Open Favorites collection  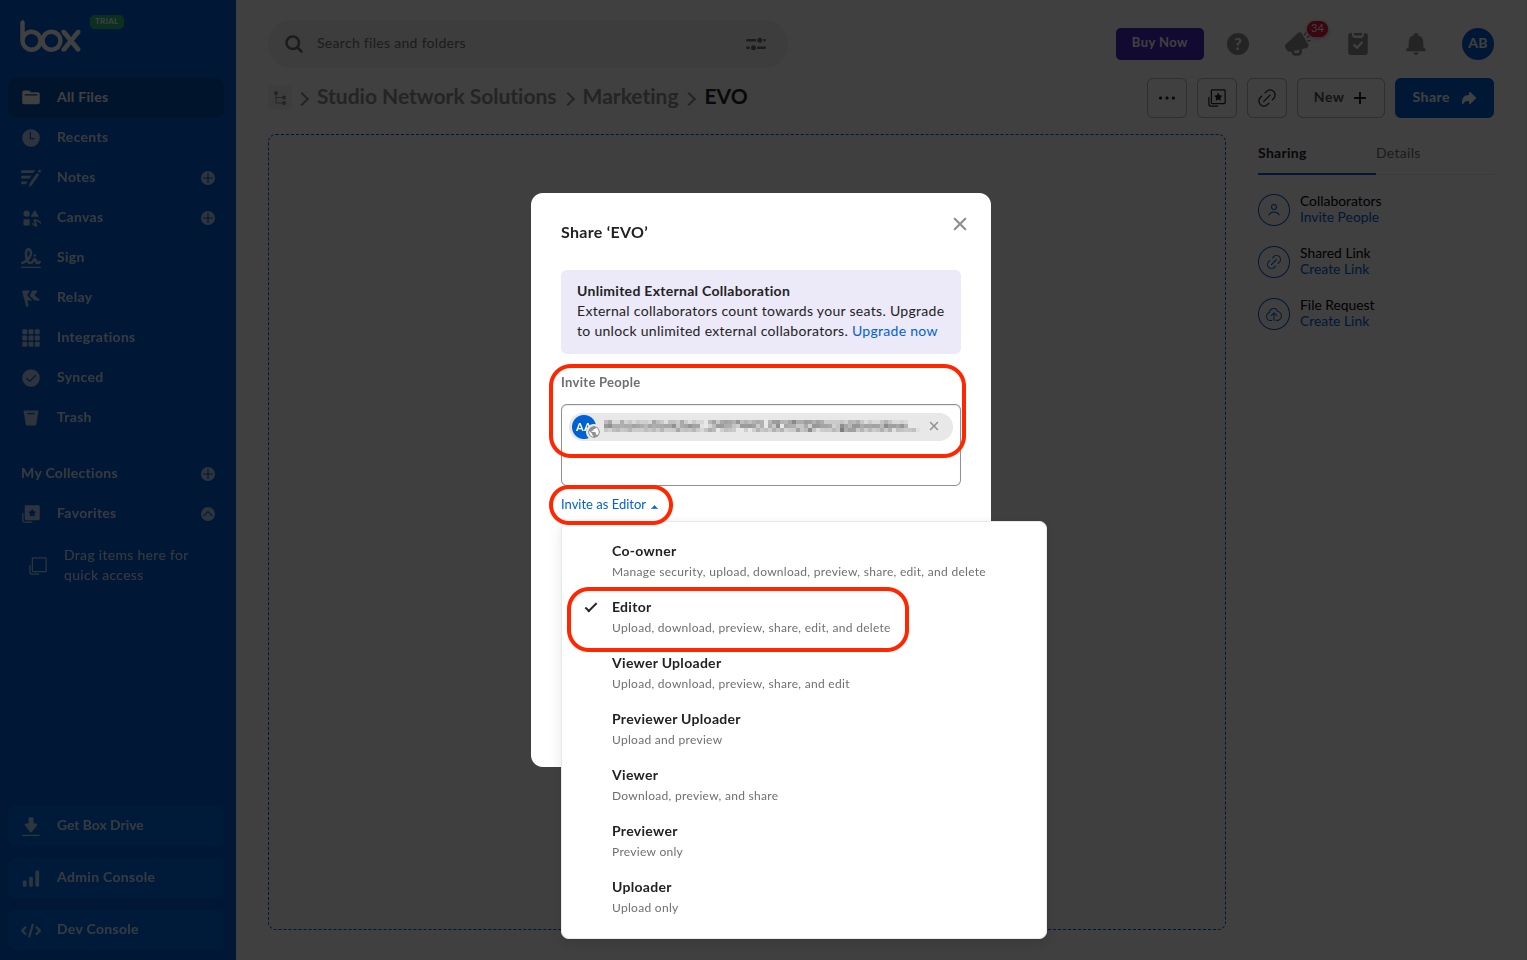pyautogui.click(x=86, y=513)
